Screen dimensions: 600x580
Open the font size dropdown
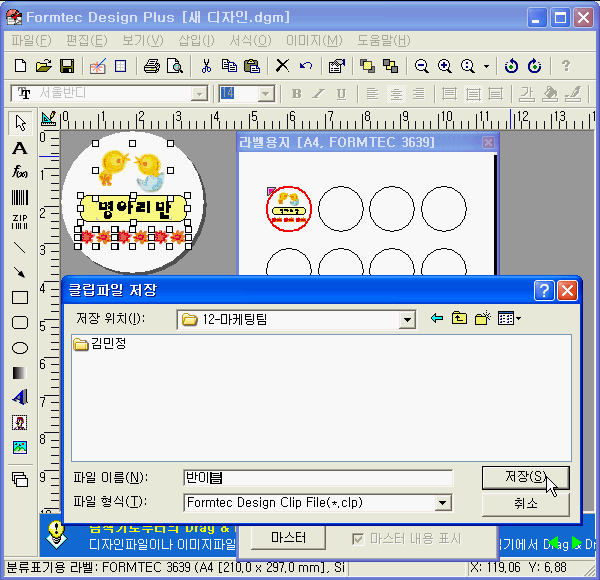click(x=266, y=94)
